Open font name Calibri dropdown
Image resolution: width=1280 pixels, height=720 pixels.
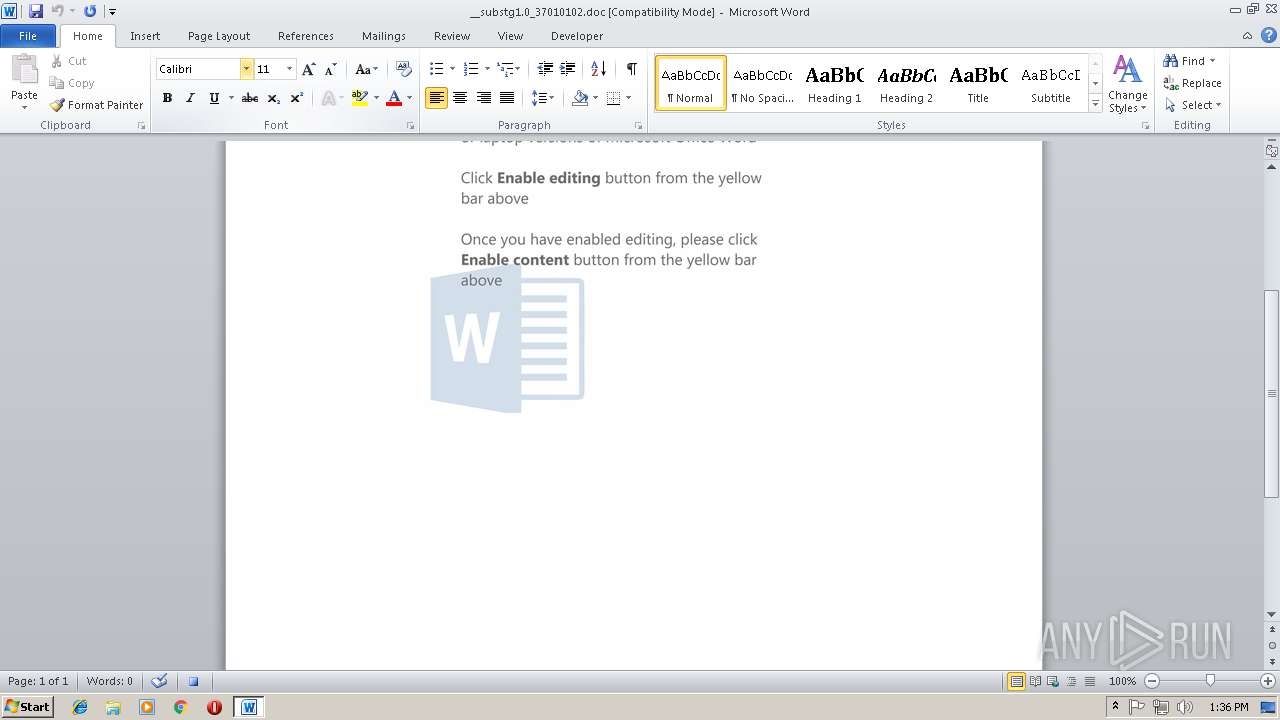point(246,69)
